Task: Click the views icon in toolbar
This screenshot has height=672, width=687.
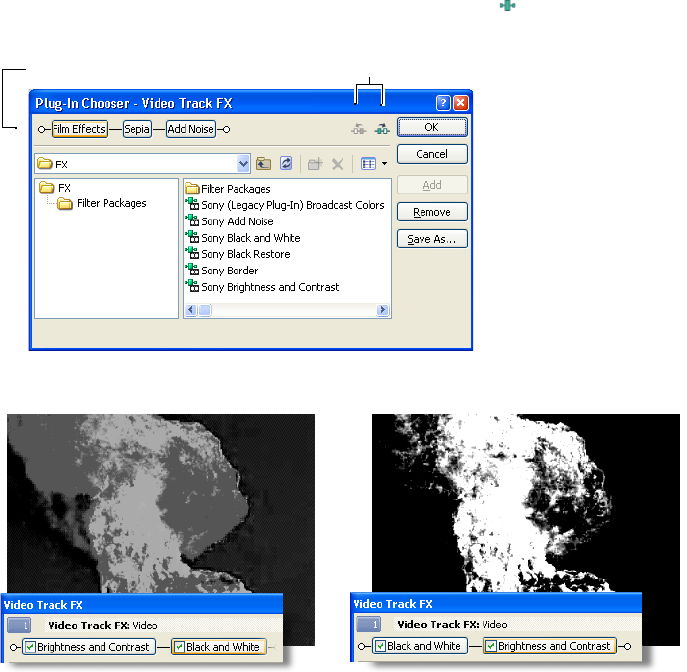Action: (368, 164)
